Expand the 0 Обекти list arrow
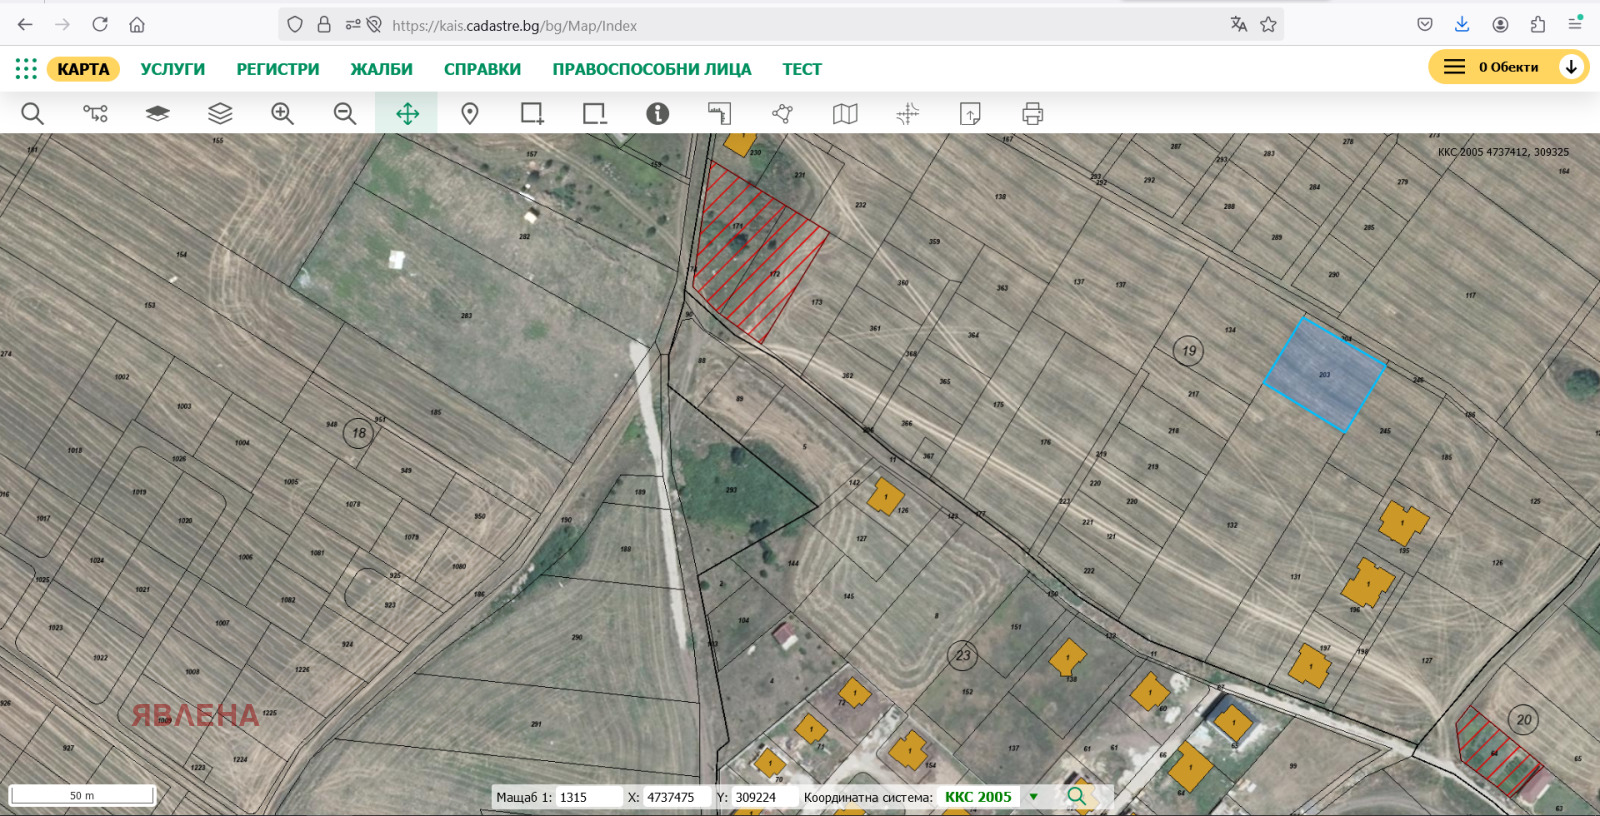The image size is (1600, 816). pos(1571,67)
